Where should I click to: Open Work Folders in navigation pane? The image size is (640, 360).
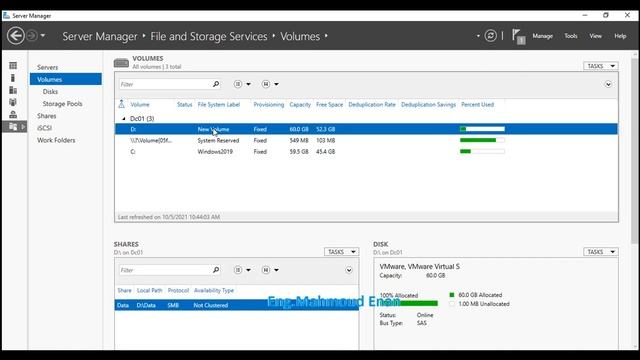pos(56,140)
